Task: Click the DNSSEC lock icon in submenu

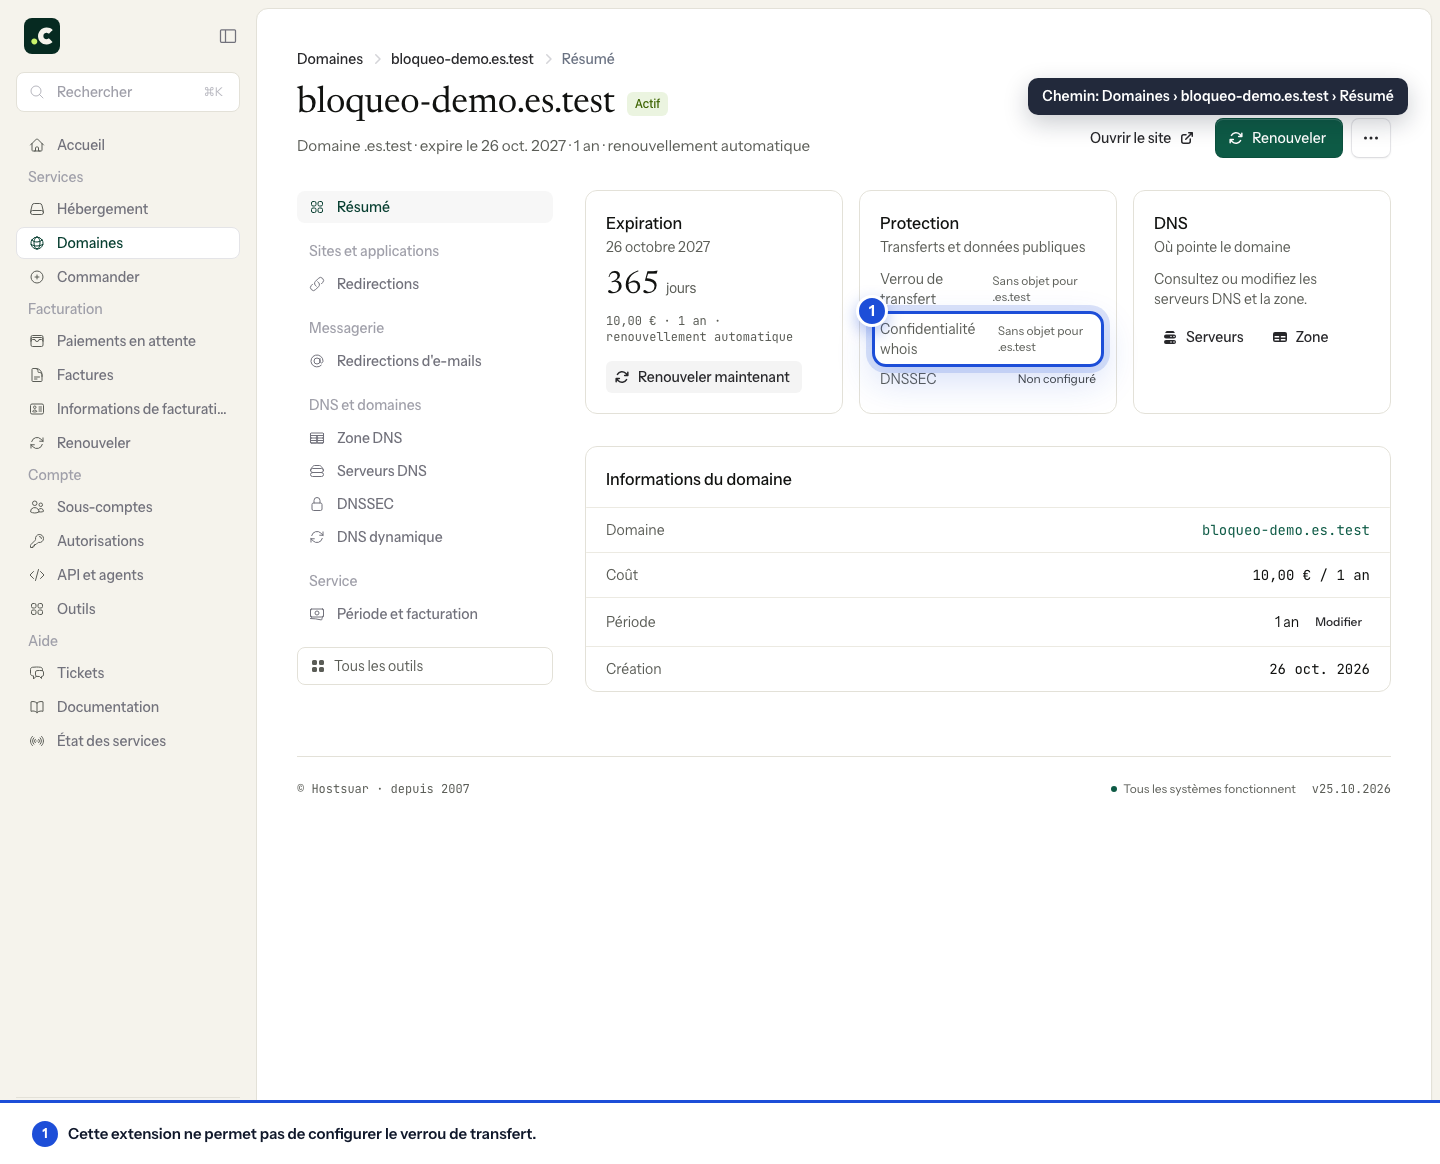Action: pos(317,504)
